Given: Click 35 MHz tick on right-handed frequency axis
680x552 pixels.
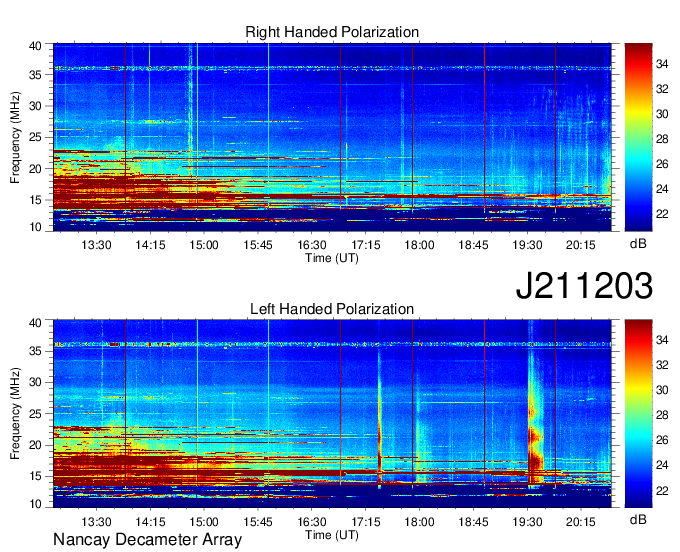Looking at the screenshot, I should tap(35, 75).
